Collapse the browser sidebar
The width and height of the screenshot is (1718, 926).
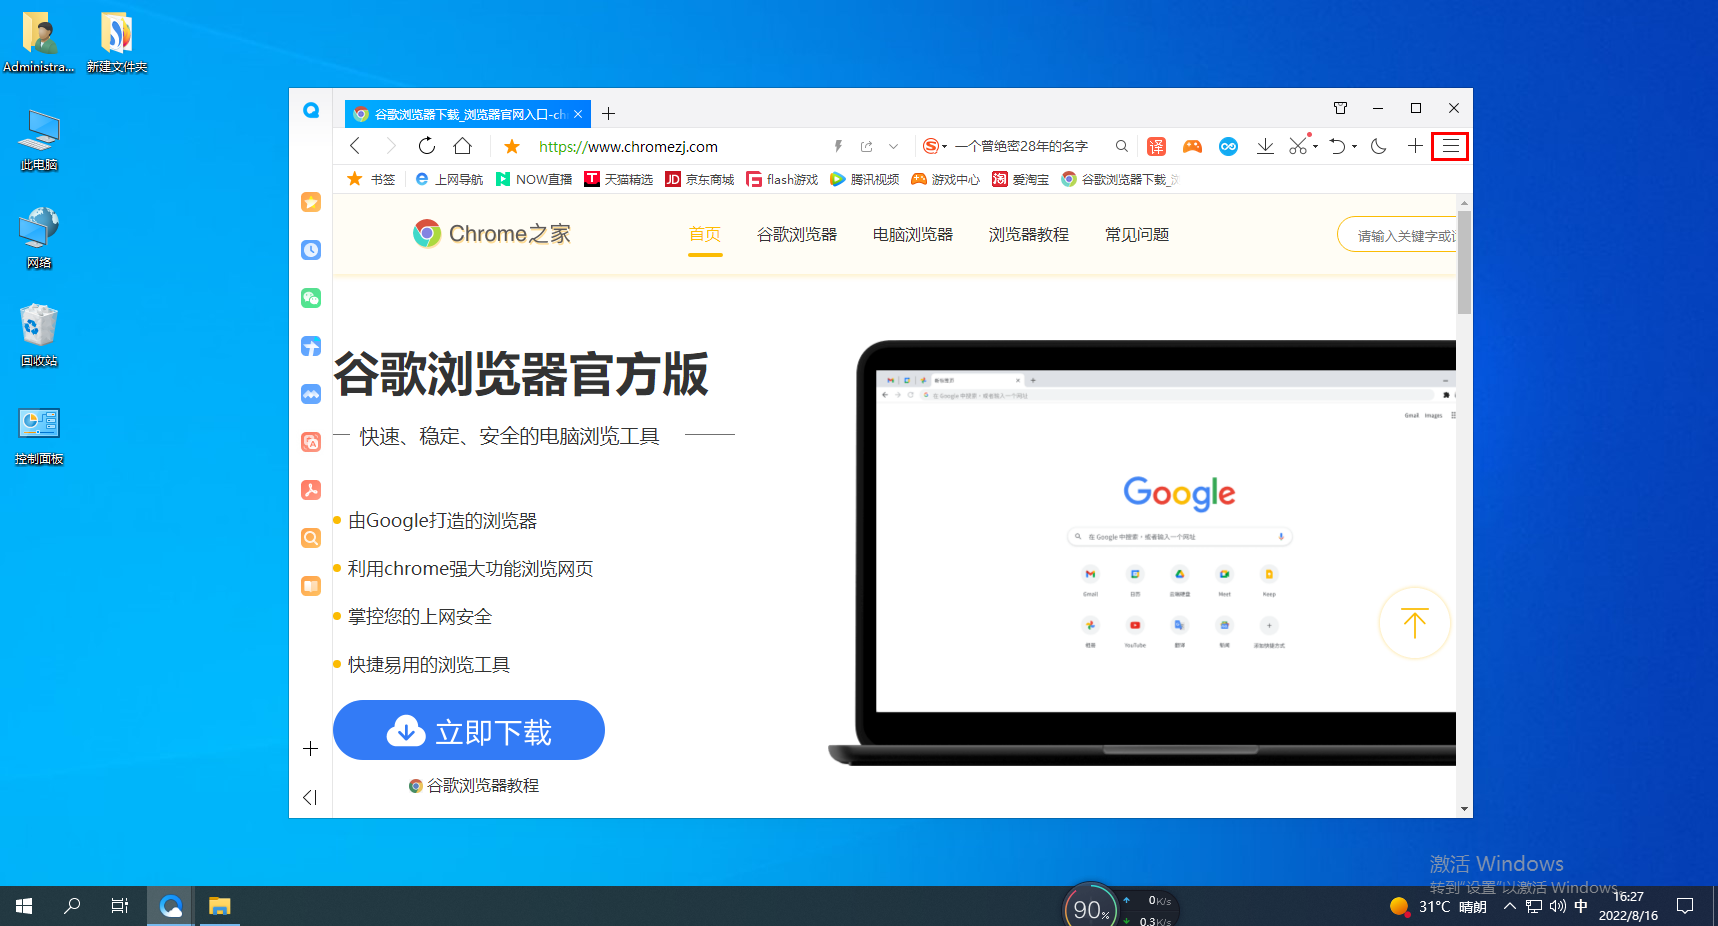[x=310, y=797]
